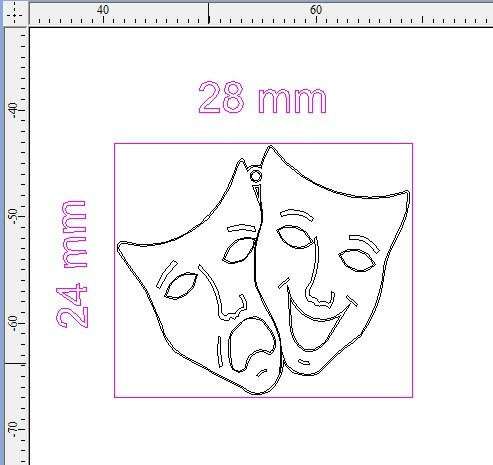Select the sad mask's left eye shape

(x=181, y=286)
